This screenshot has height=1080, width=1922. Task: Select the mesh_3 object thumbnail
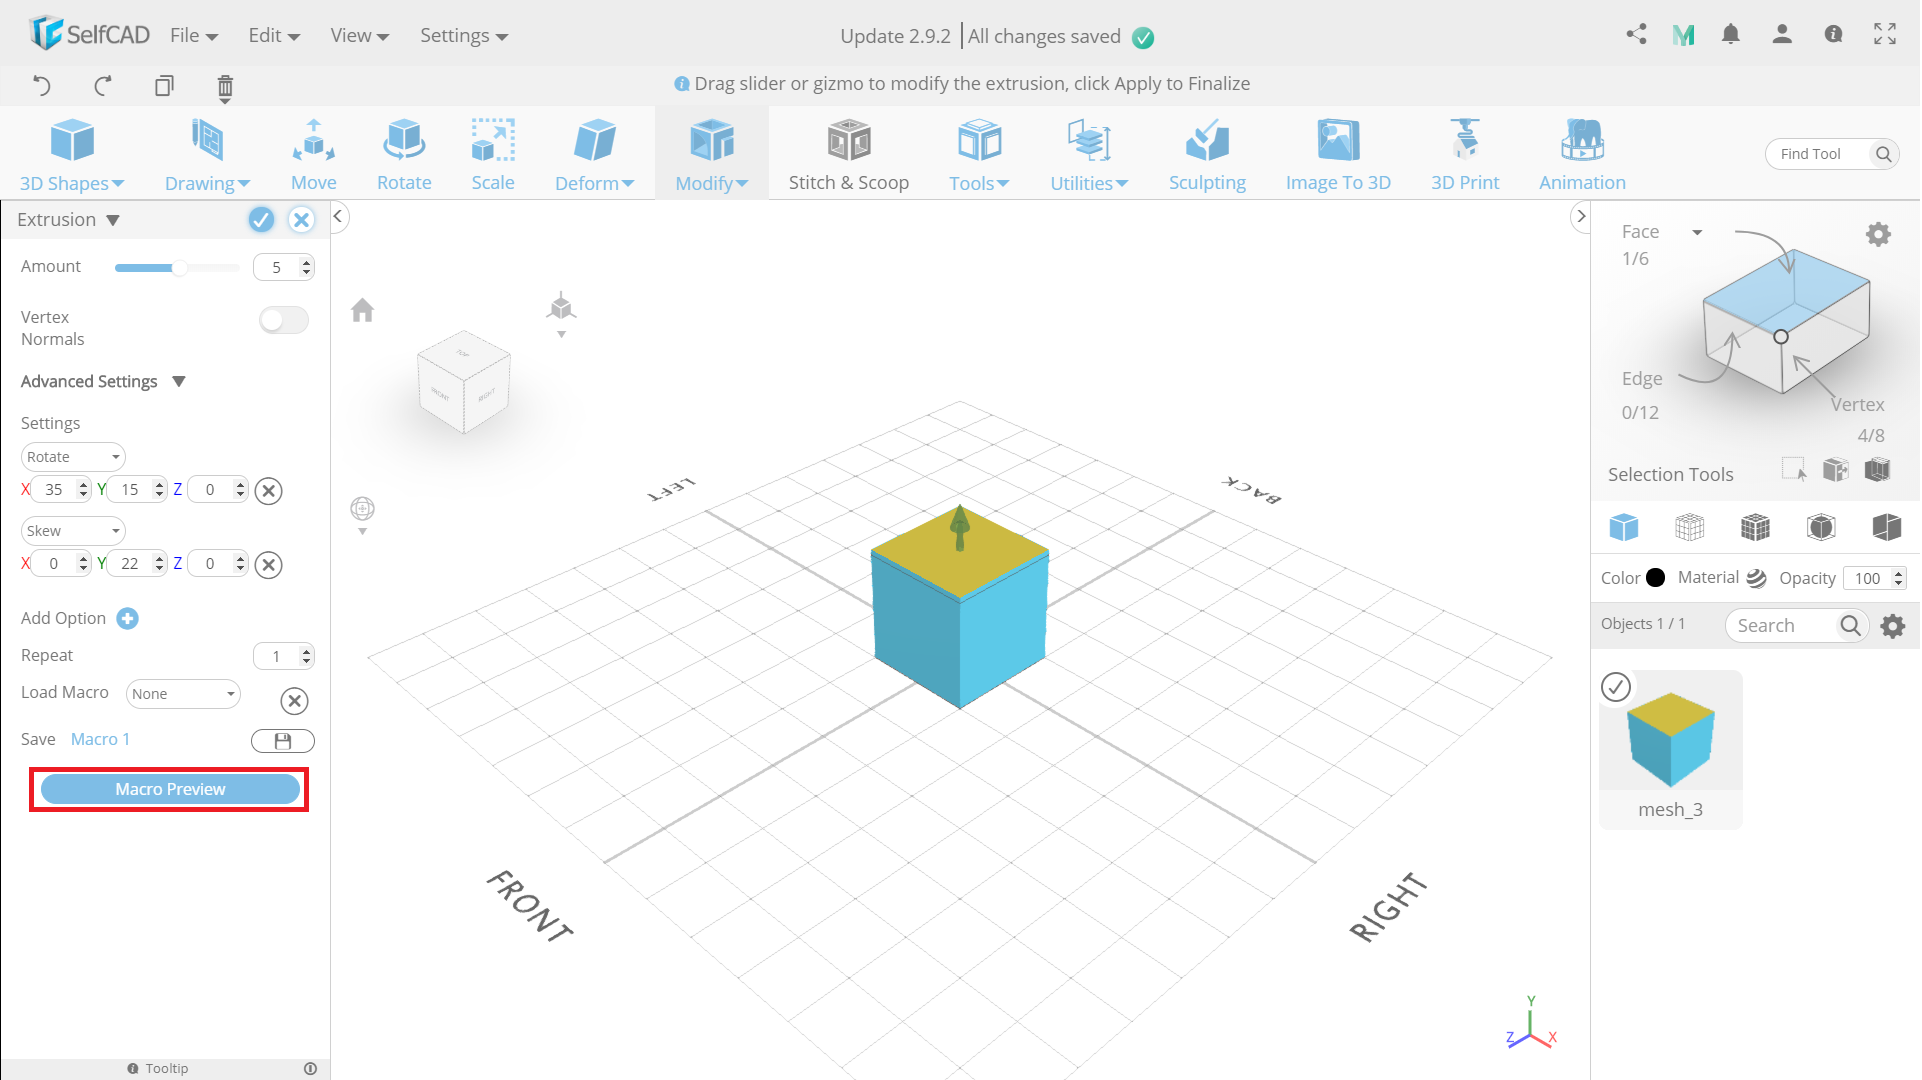coord(1670,749)
